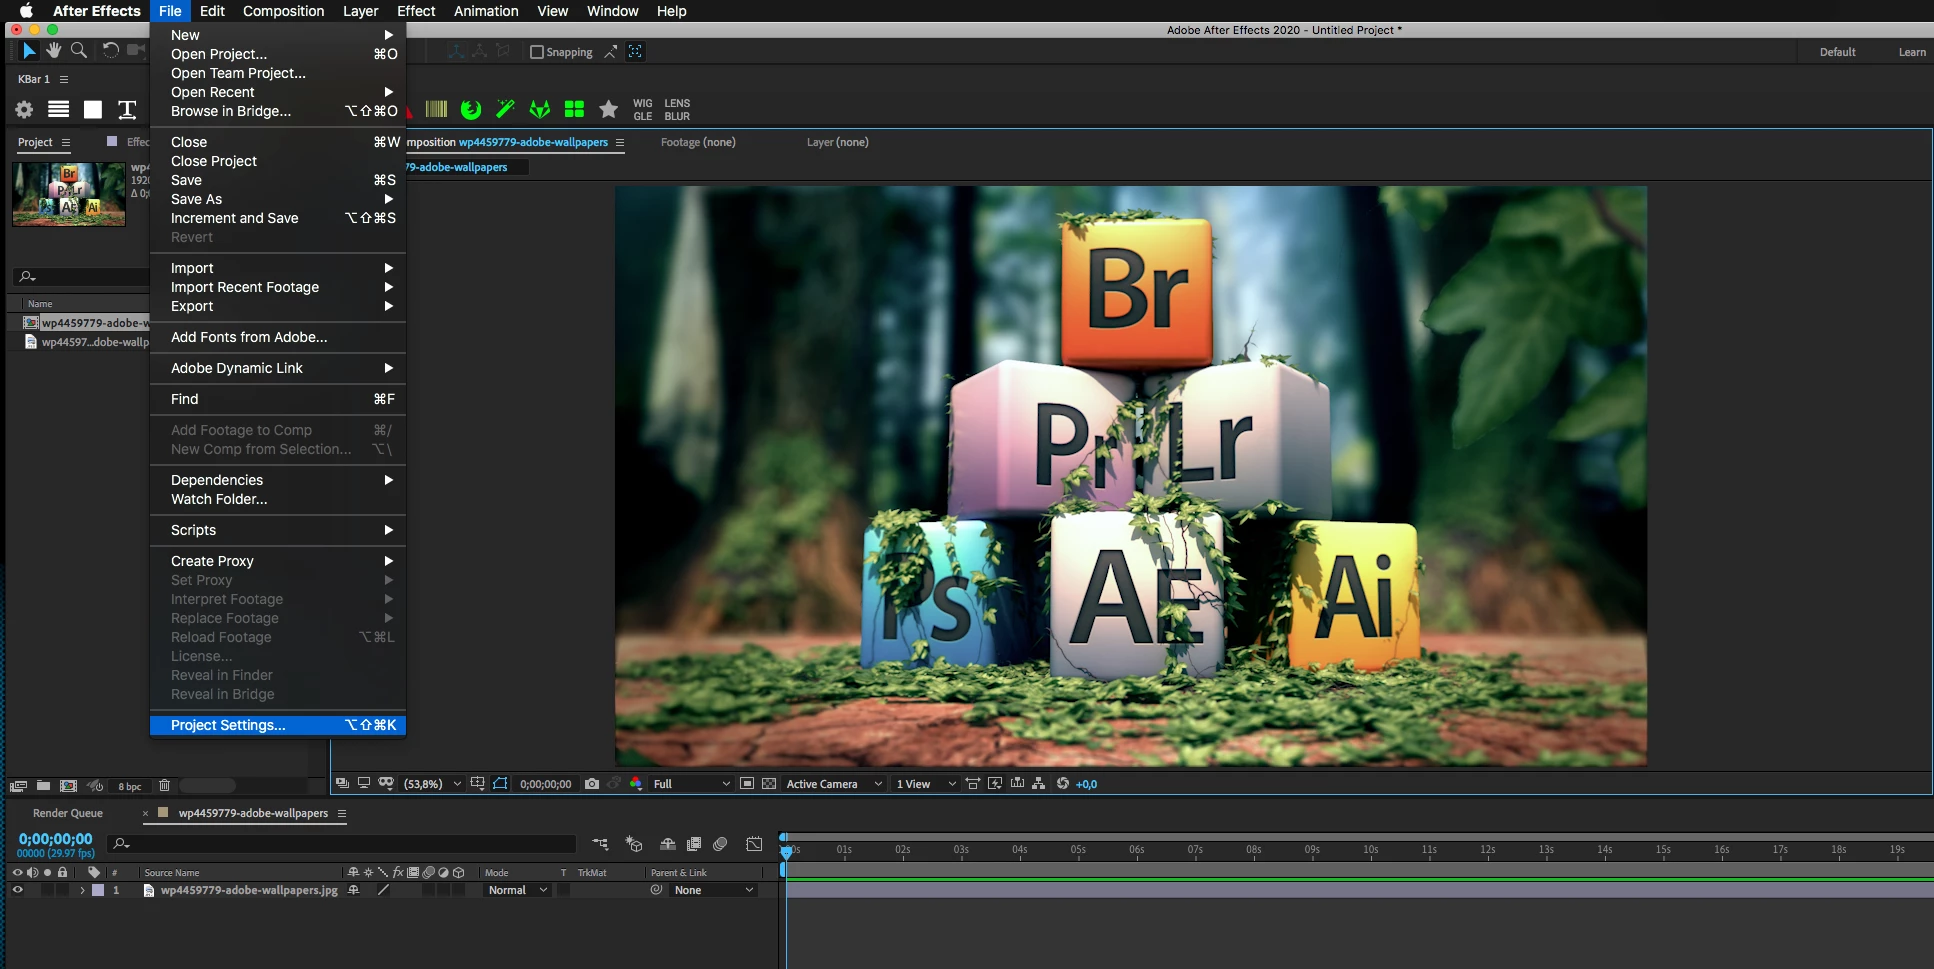Open the KBar 1 panel menu
Image resolution: width=1934 pixels, height=969 pixels.
tap(64, 79)
